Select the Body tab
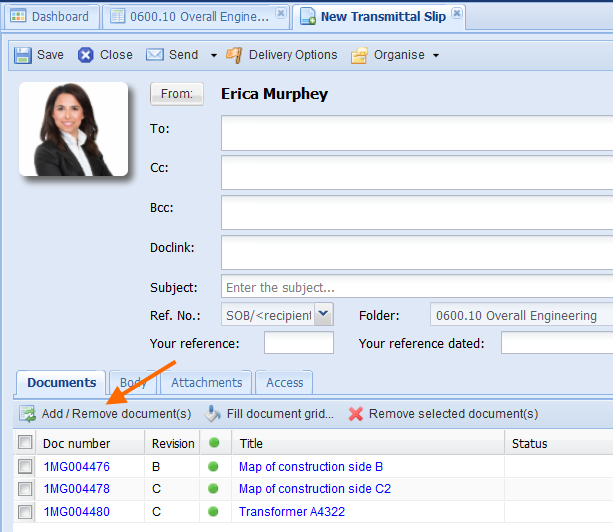This screenshot has height=532, width=613. pos(133,382)
